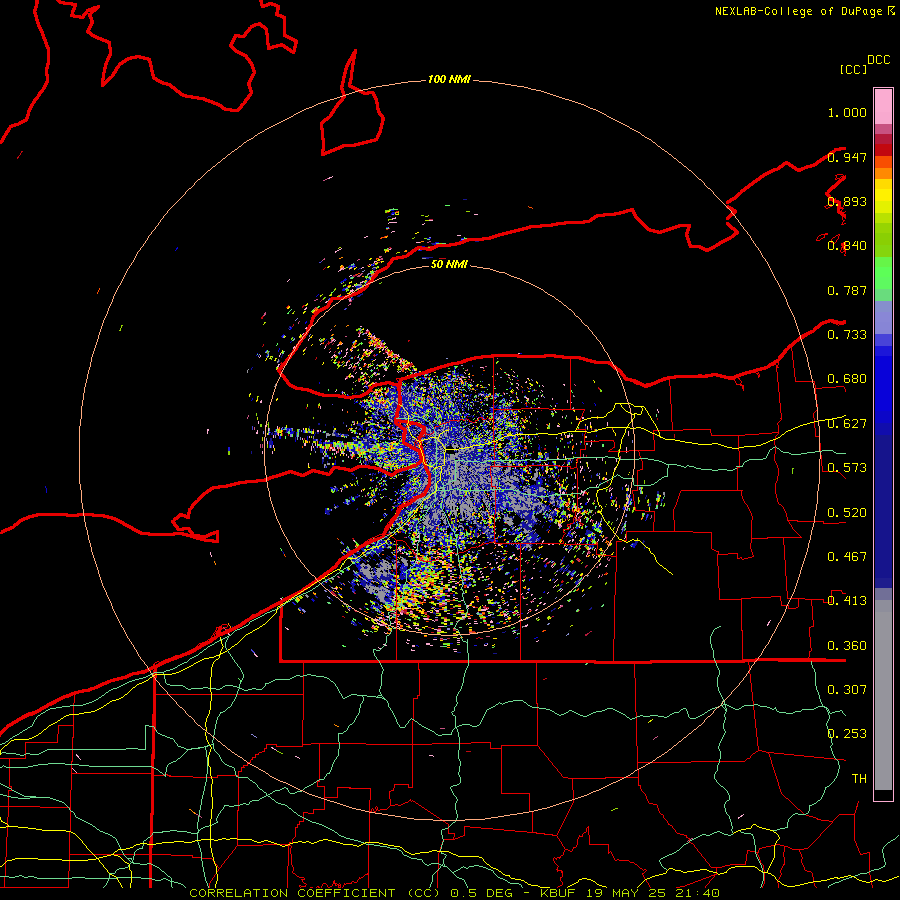Image resolution: width=900 pixels, height=900 pixels.
Task: Select the 0.360 scale value
Action: pyautogui.click(x=847, y=645)
